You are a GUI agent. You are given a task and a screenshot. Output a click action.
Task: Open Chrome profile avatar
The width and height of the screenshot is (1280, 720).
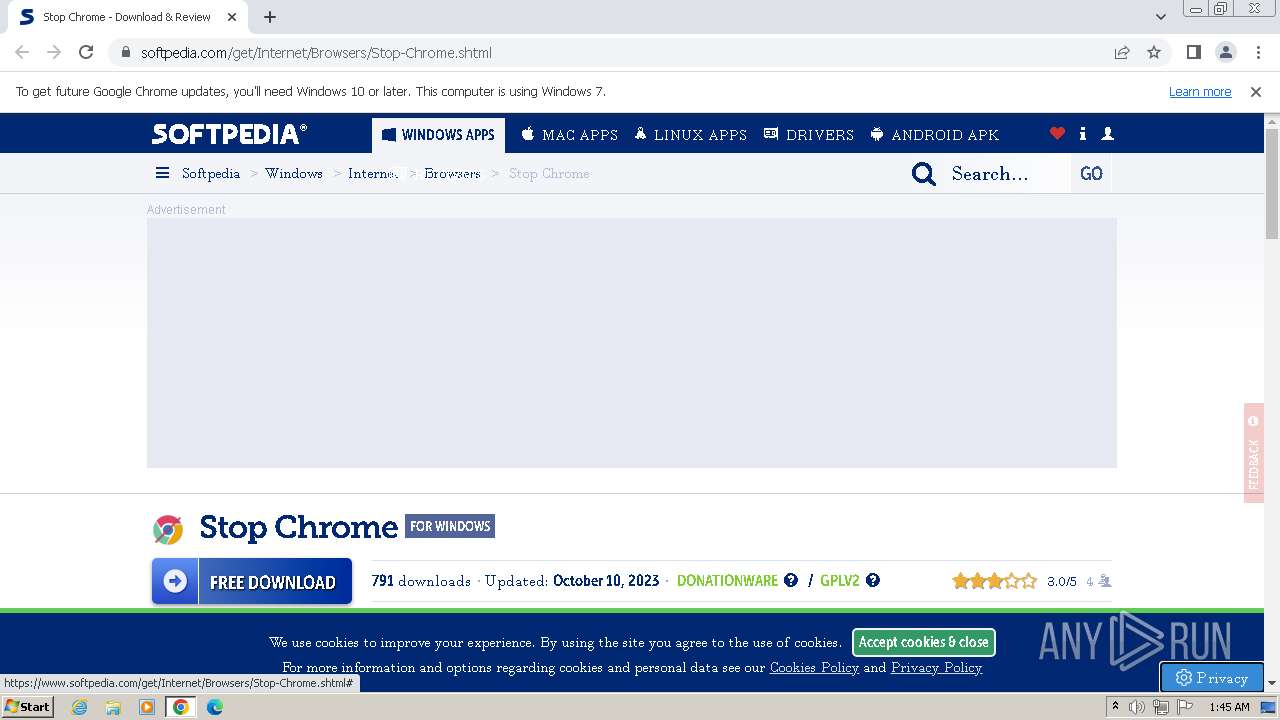pos(1225,52)
